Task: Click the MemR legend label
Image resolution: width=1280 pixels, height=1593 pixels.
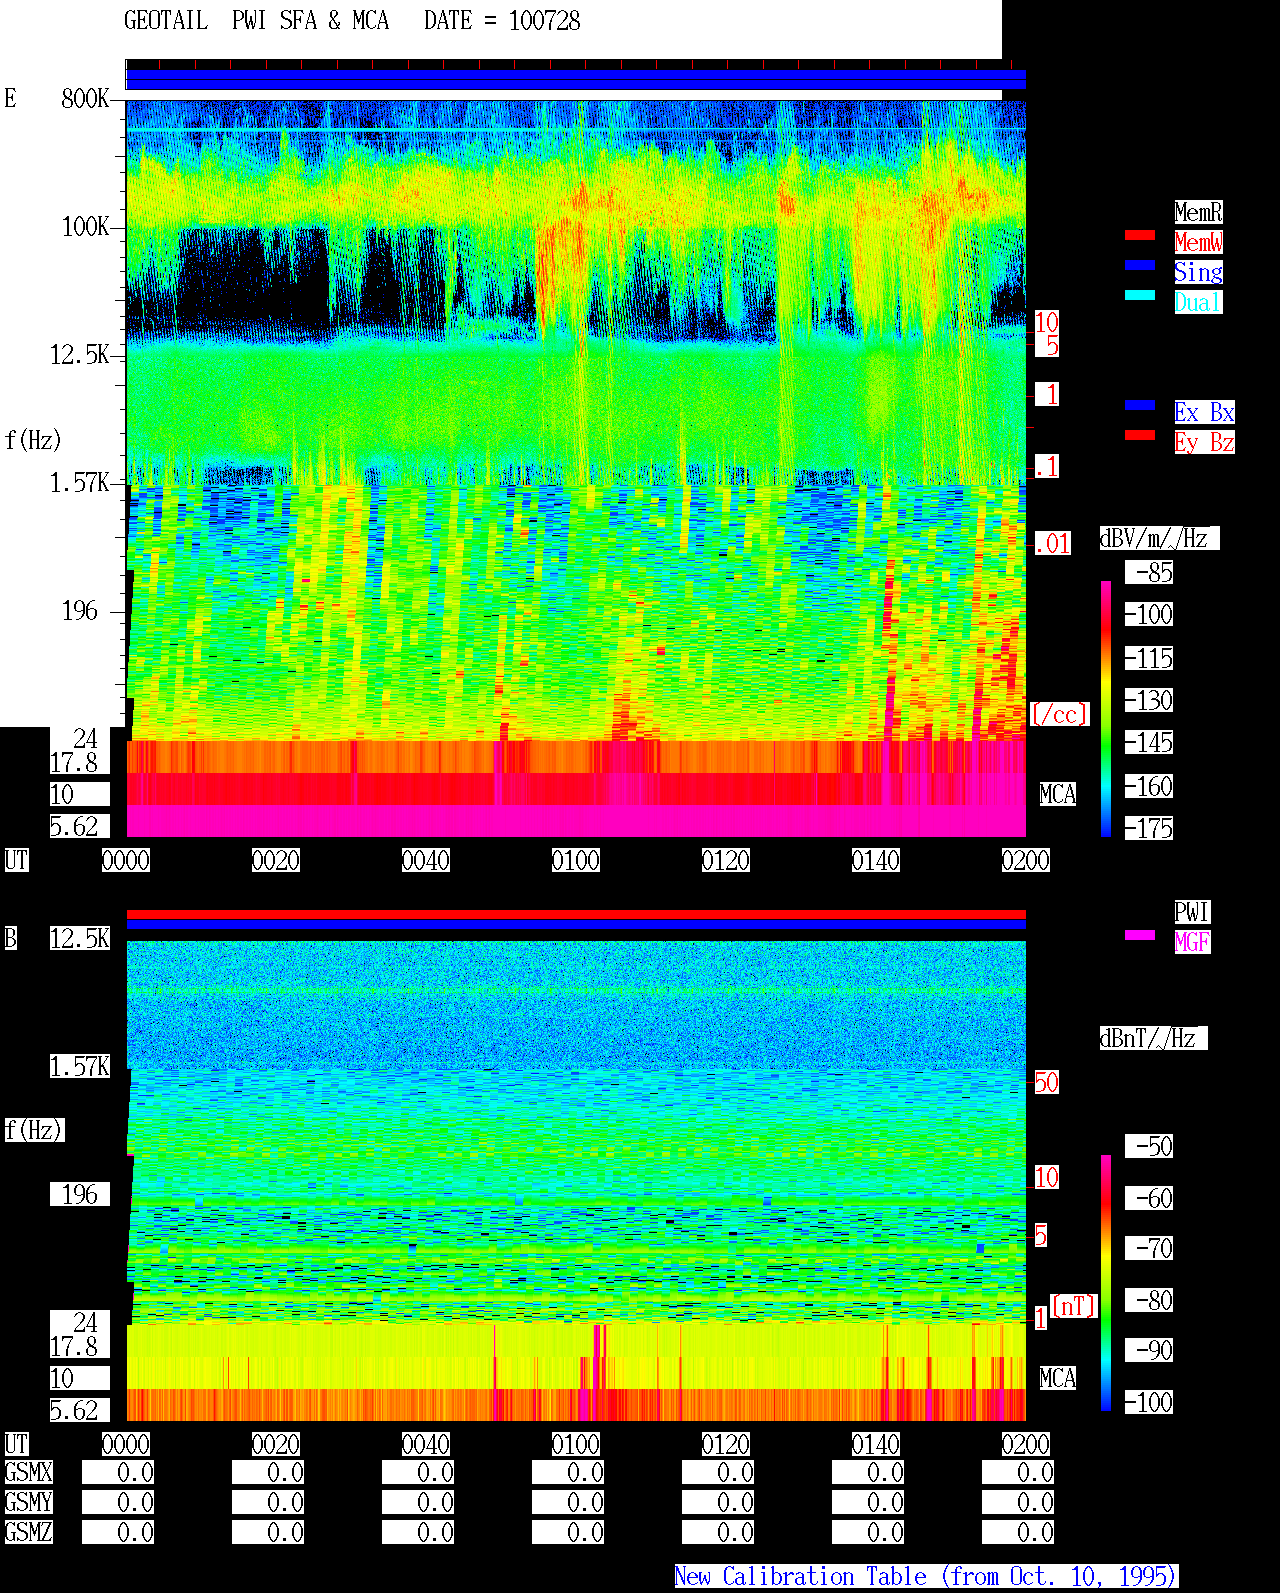Action: click(1198, 212)
